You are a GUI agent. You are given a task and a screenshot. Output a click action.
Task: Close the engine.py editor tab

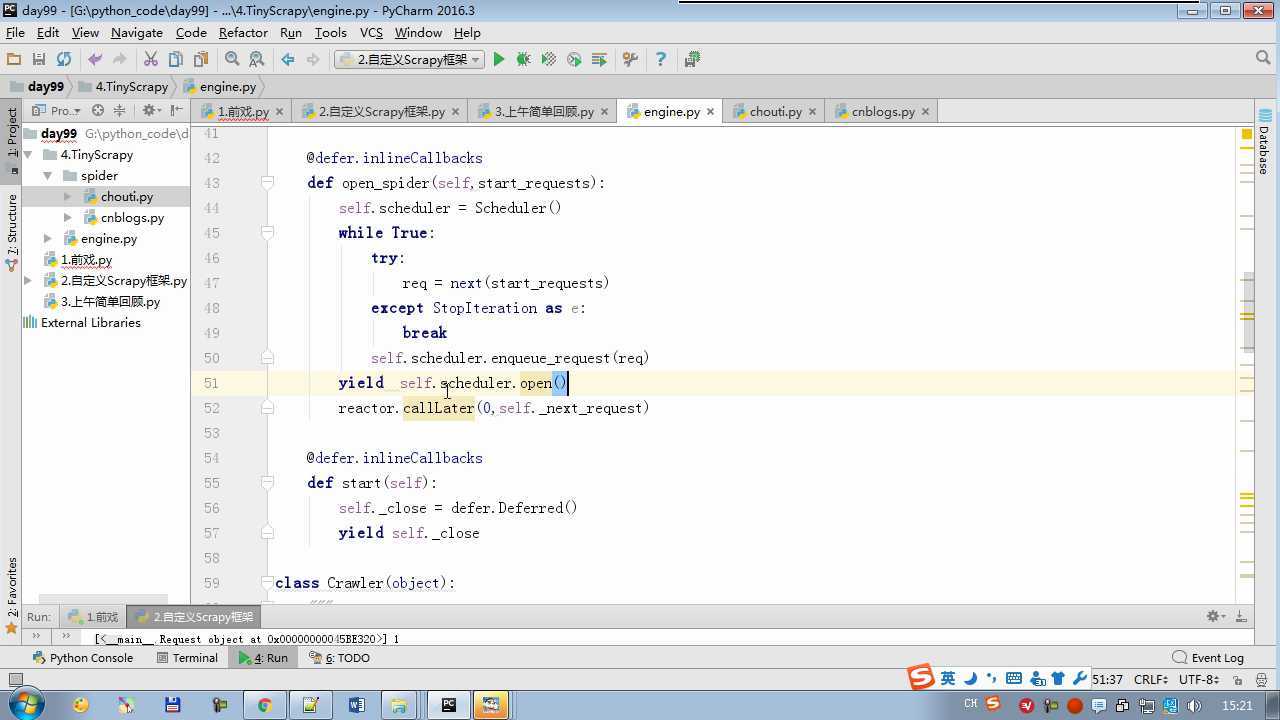click(710, 112)
